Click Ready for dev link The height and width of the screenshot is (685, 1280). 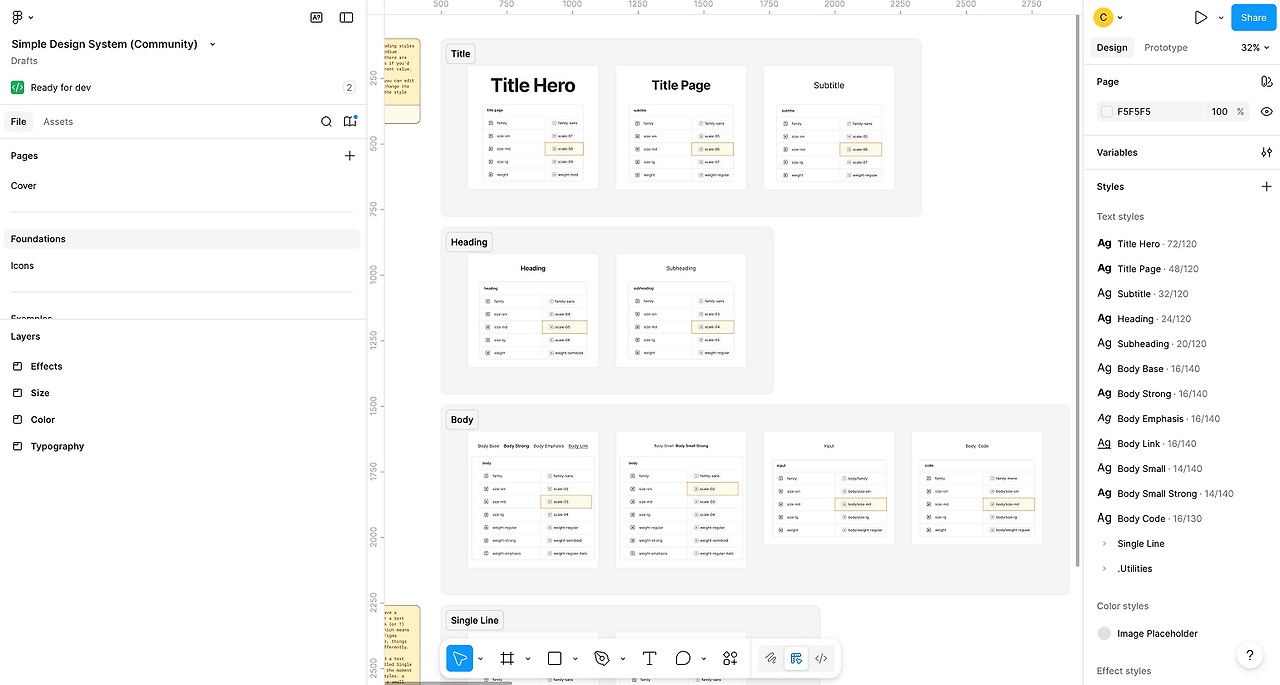[60, 87]
